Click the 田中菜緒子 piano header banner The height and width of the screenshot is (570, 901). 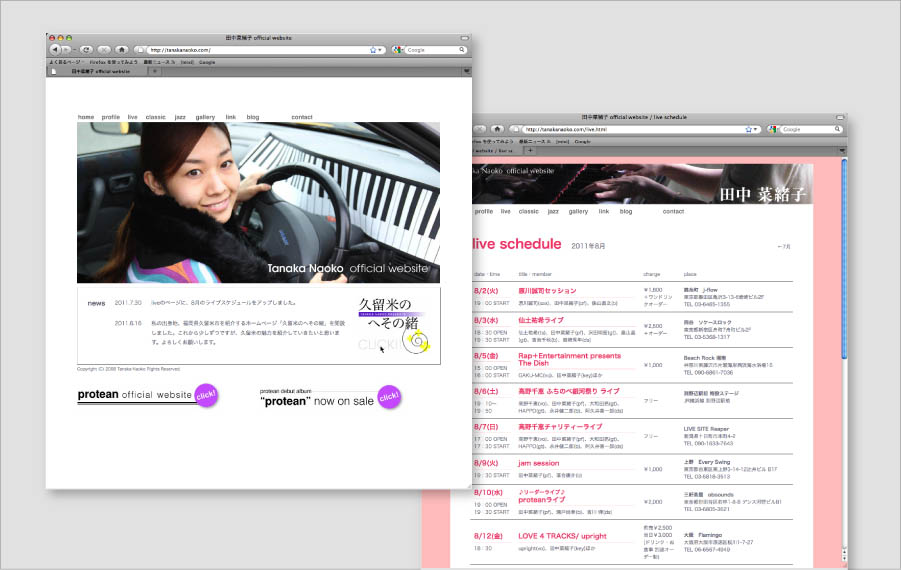point(642,184)
